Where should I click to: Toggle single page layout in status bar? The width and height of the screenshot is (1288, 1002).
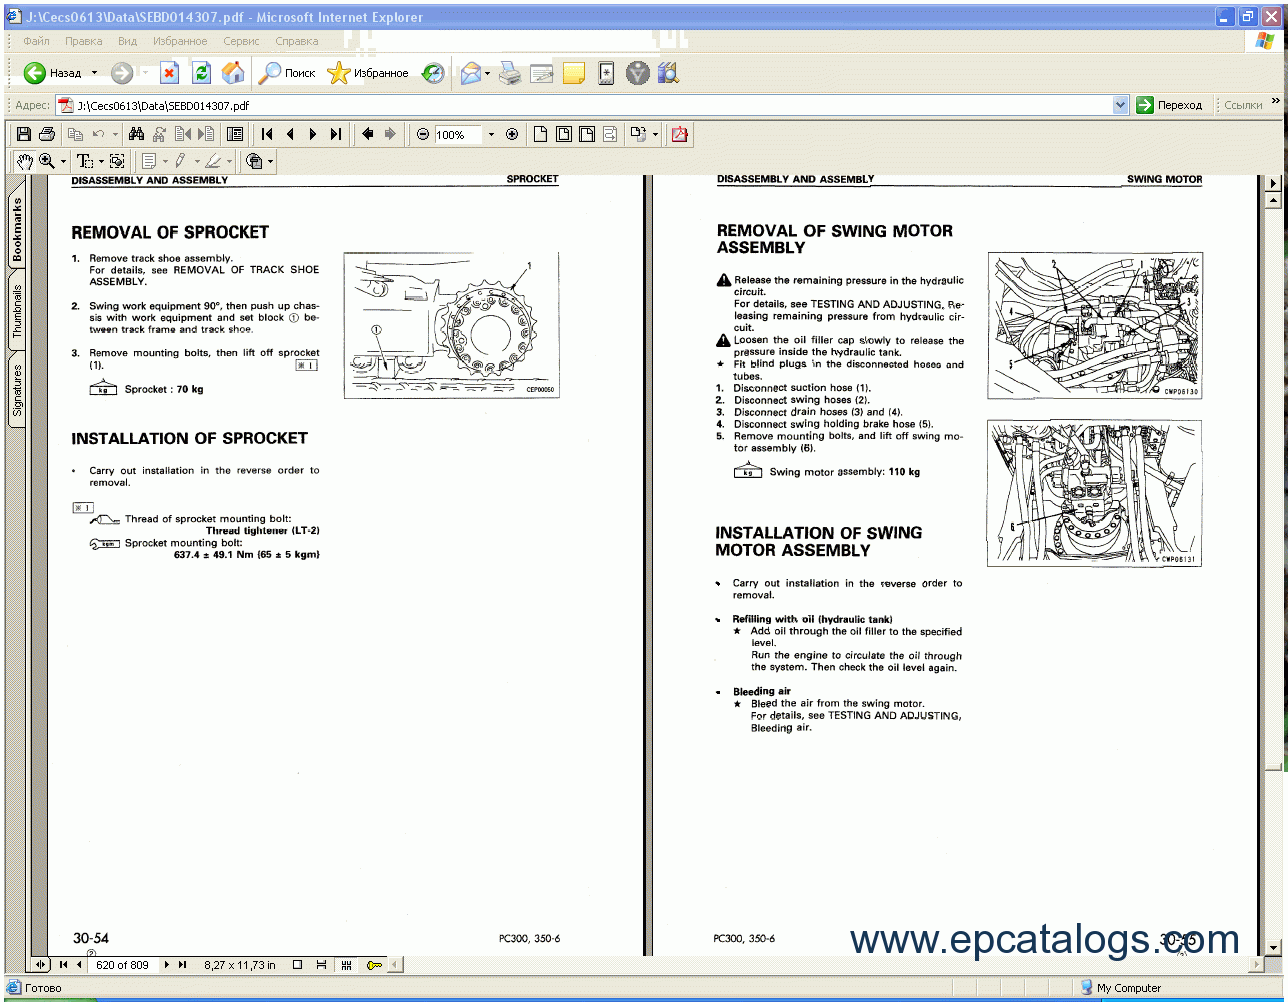tap(297, 965)
